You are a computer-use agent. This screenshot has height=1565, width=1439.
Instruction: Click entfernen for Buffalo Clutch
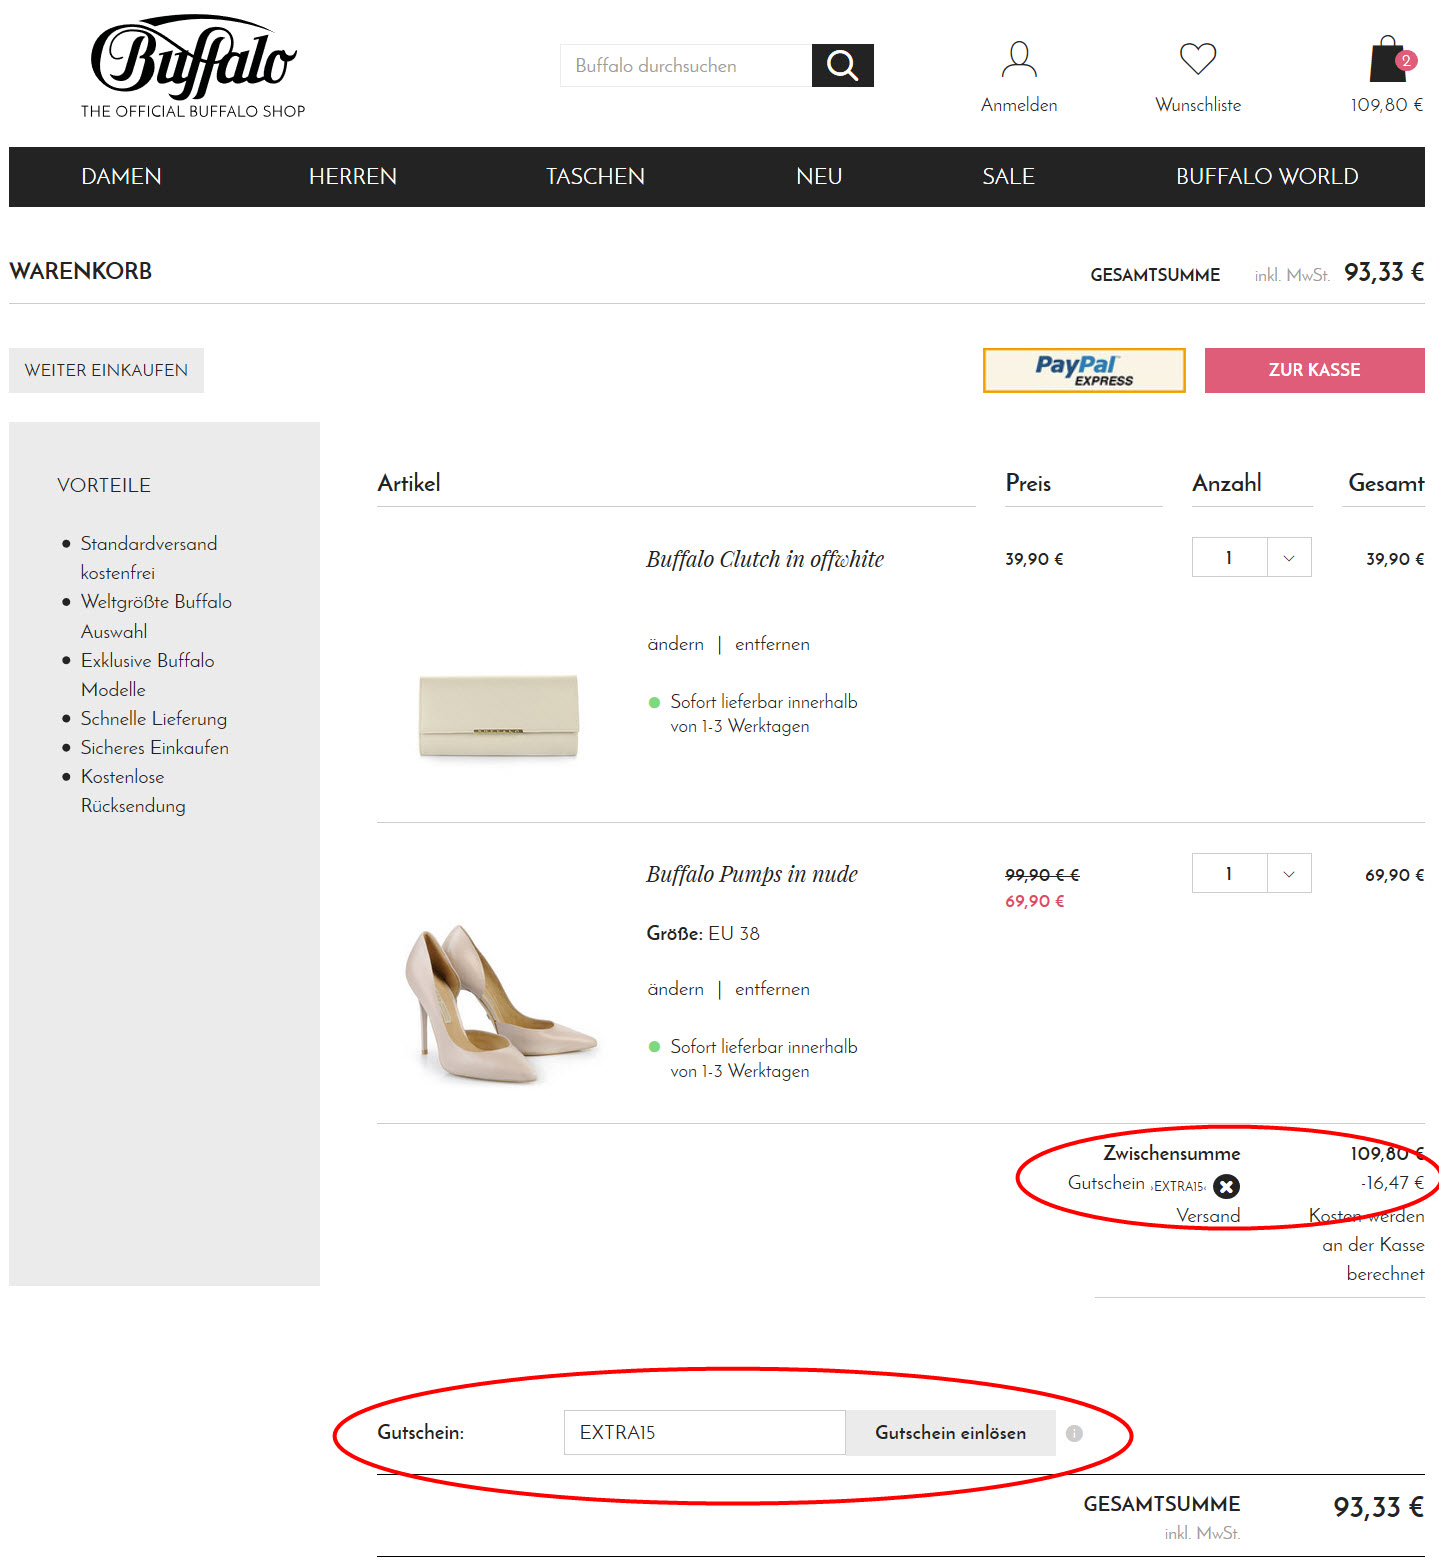(772, 644)
